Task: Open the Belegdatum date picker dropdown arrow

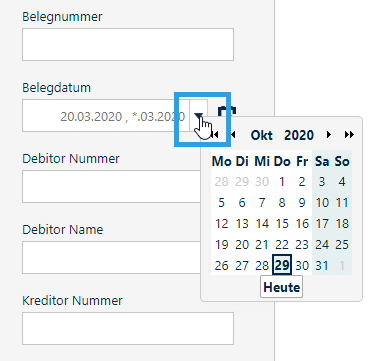Action: pos(199,115)
